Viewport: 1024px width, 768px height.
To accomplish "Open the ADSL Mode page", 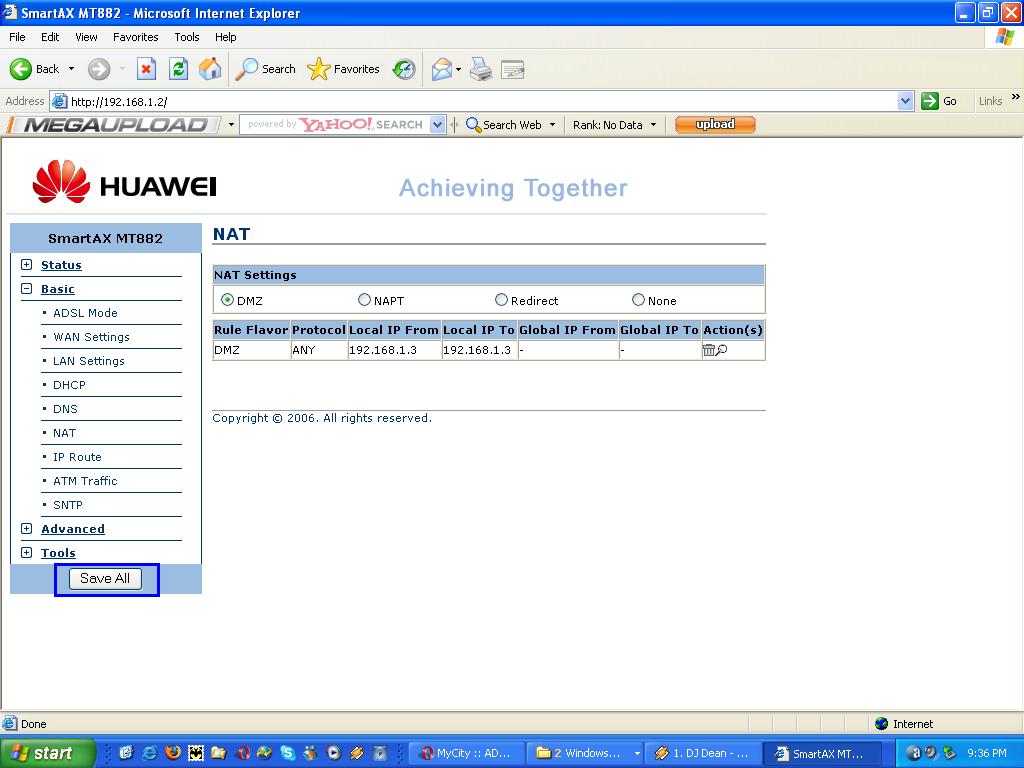I will [85, 313].
